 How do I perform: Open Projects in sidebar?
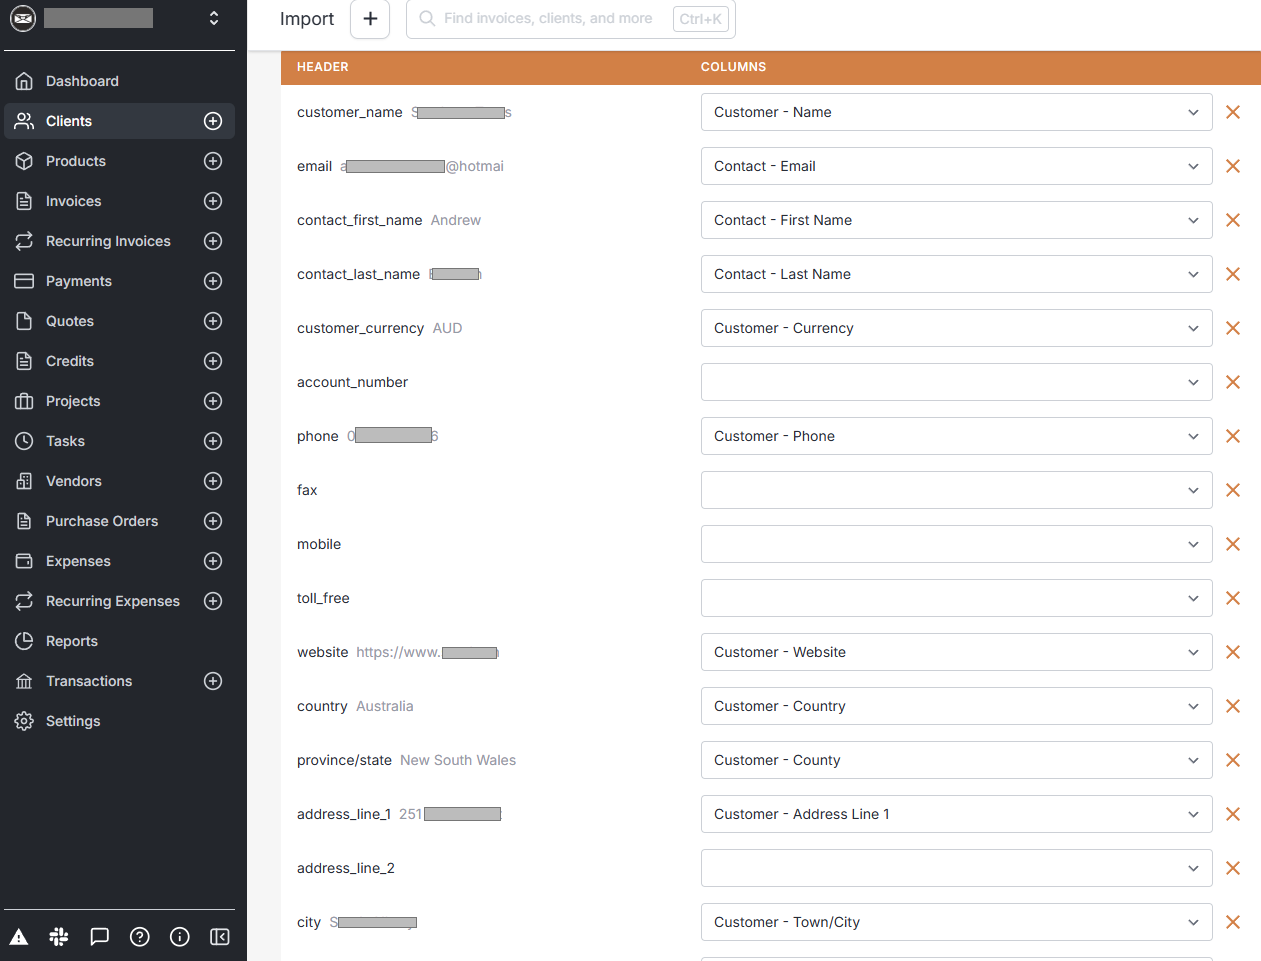[73, 401]
